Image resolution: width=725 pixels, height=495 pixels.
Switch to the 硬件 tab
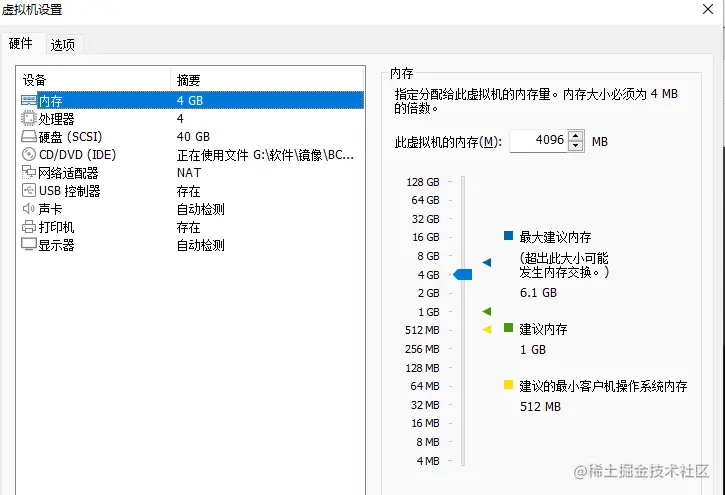(x=21, y=43)
